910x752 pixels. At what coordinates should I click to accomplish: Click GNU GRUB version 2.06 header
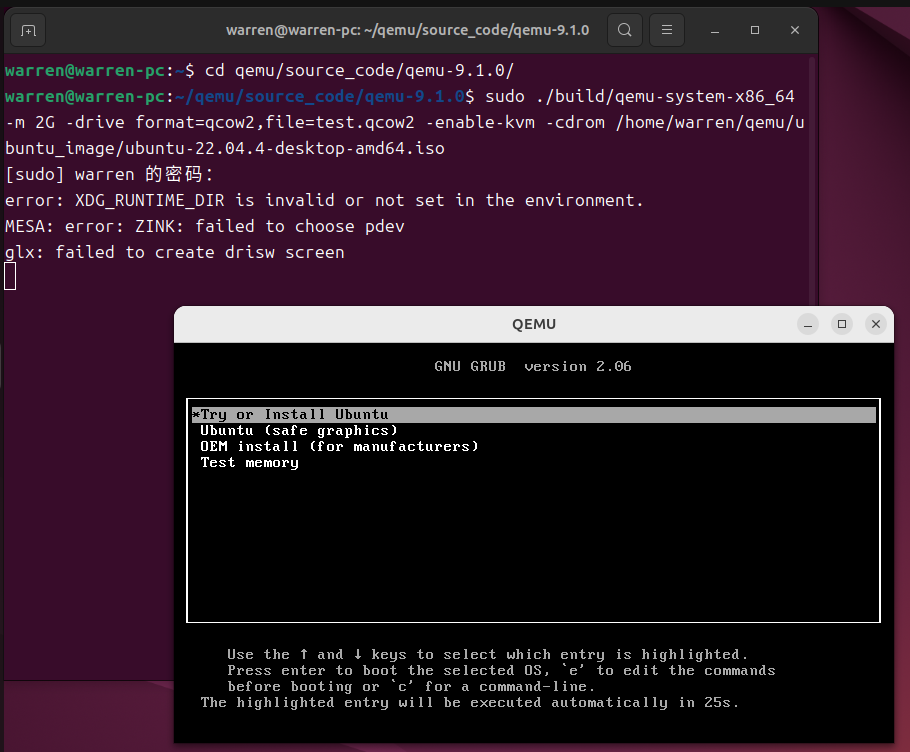pos(533,366)
